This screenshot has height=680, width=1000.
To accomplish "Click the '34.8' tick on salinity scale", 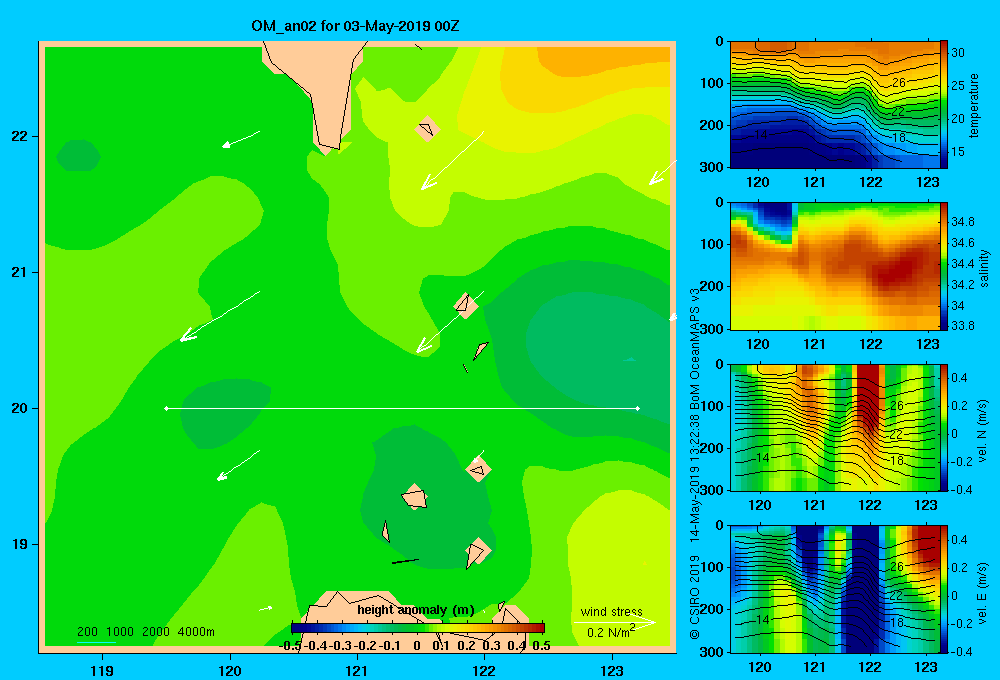I will [962, 222].
